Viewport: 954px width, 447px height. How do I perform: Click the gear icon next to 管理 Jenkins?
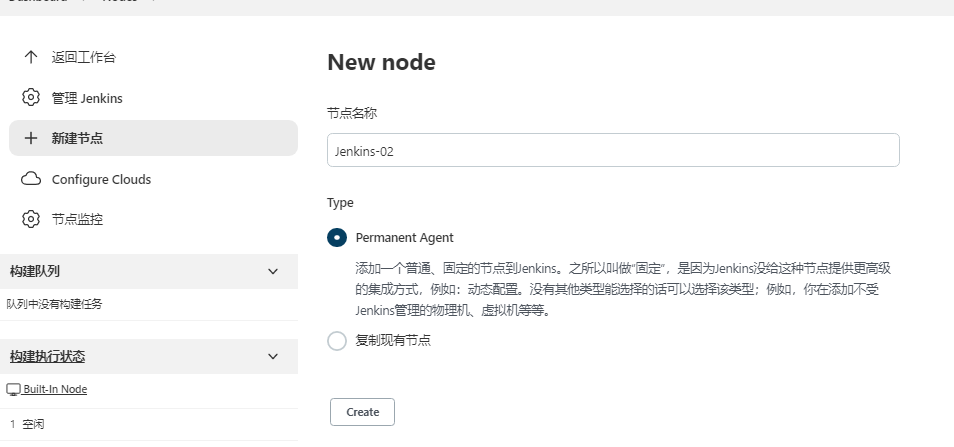[x=30, y=98]
